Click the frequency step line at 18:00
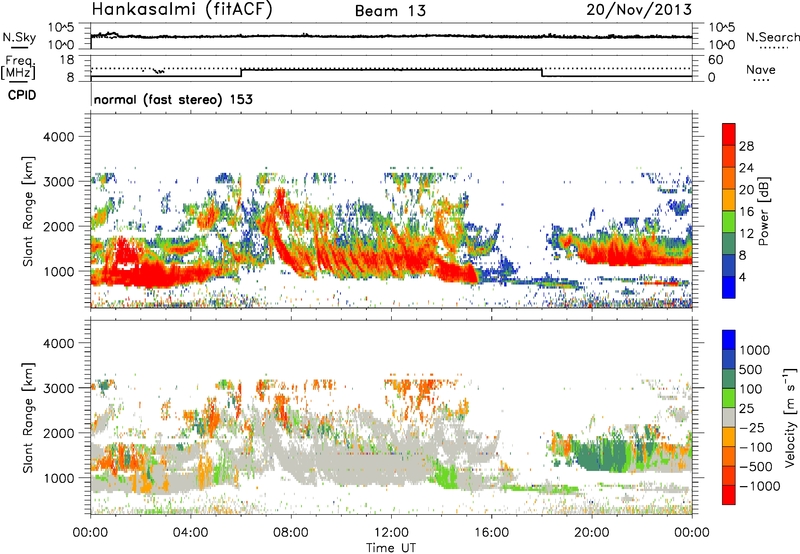Viewport: 800px width, 554px height. (x=542, y=72)
